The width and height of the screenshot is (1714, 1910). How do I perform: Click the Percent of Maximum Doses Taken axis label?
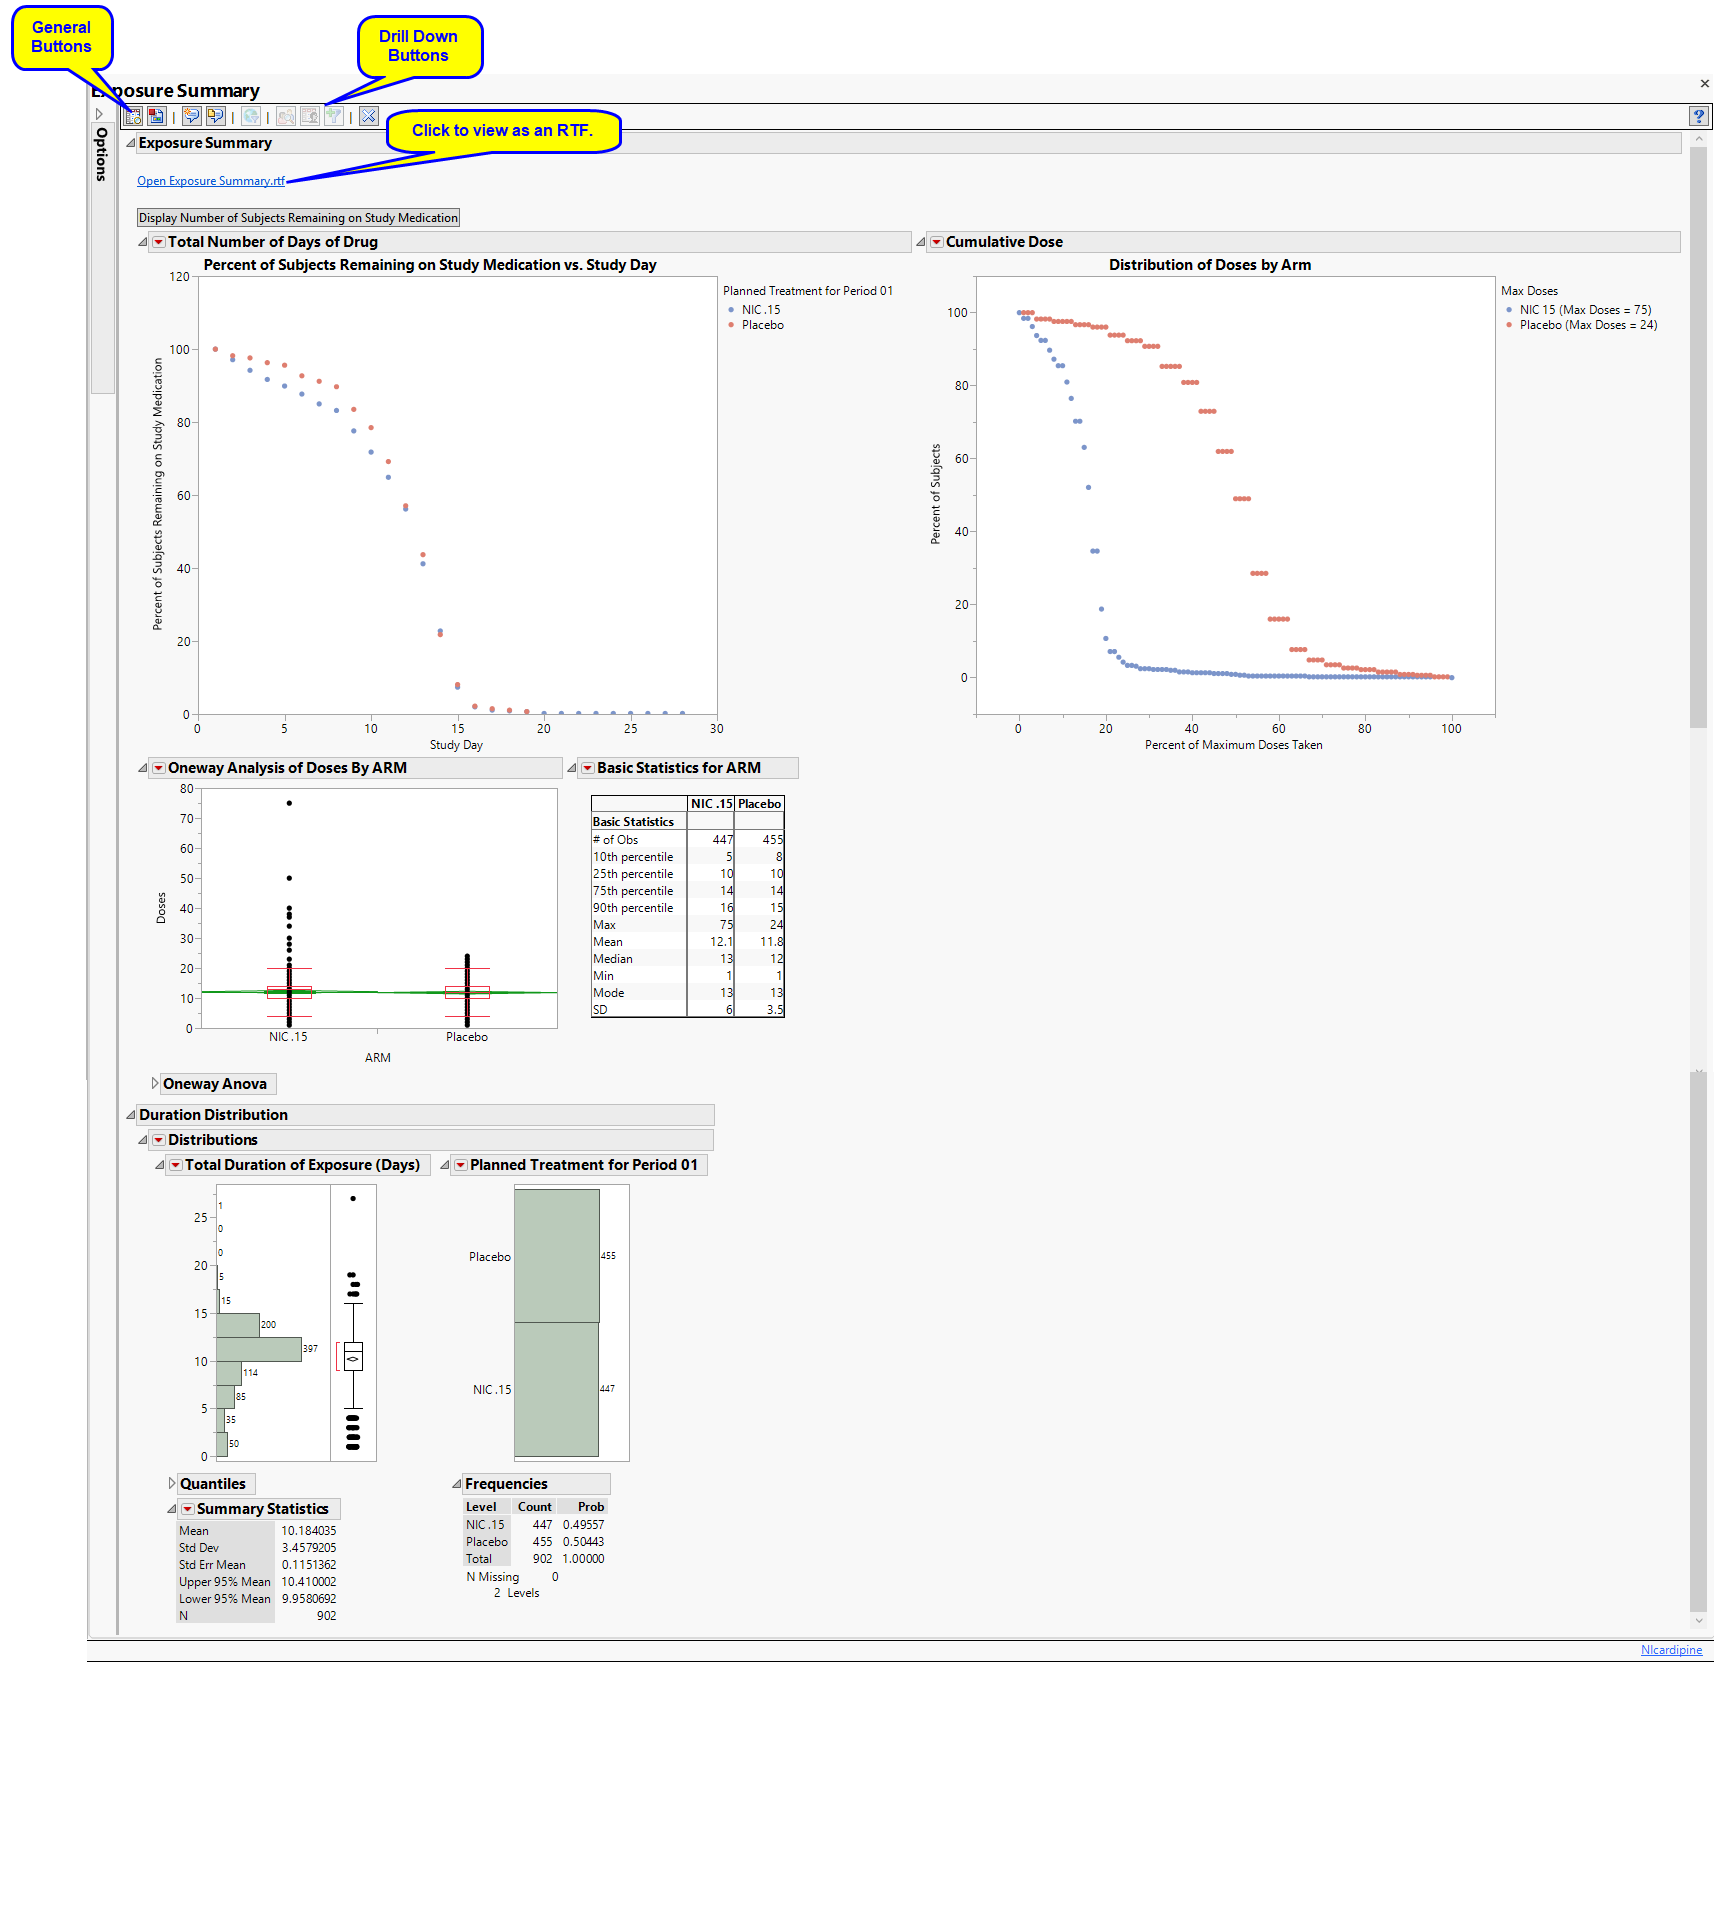coord(1234,745)
